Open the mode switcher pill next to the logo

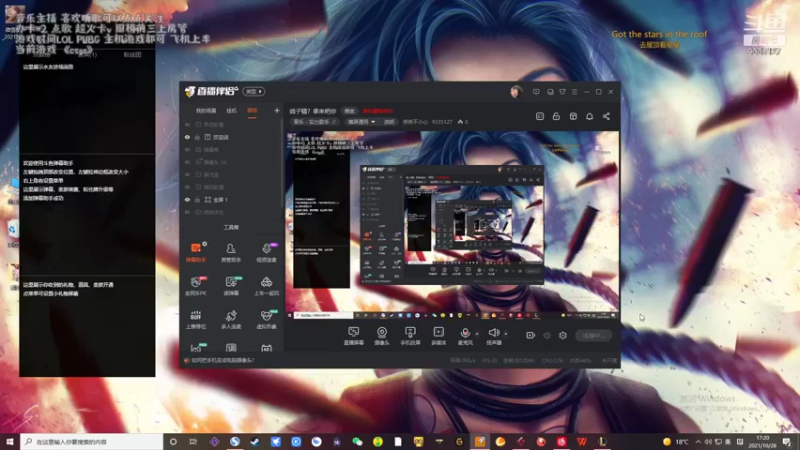(254, 91)
